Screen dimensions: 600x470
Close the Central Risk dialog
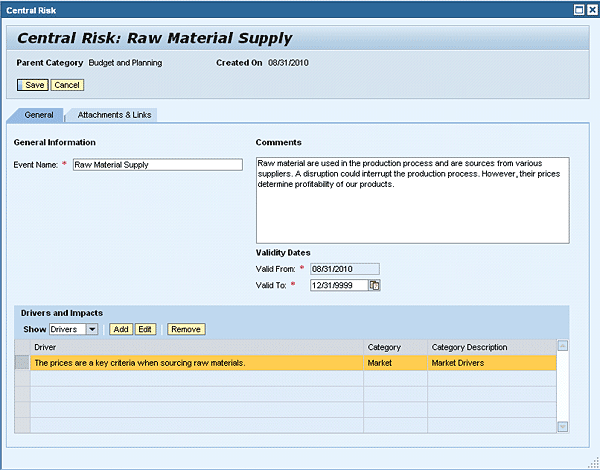591,9
